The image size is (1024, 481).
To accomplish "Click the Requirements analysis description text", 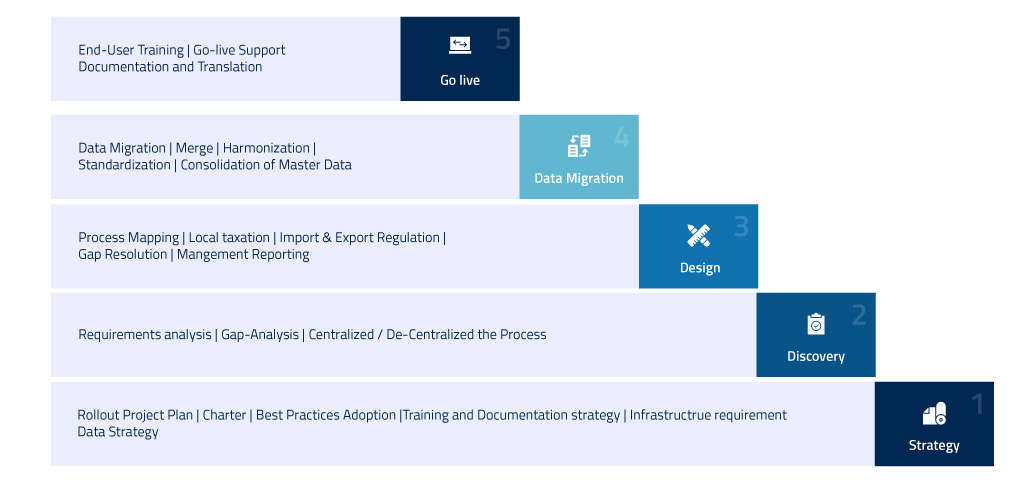I will point(145,335).
